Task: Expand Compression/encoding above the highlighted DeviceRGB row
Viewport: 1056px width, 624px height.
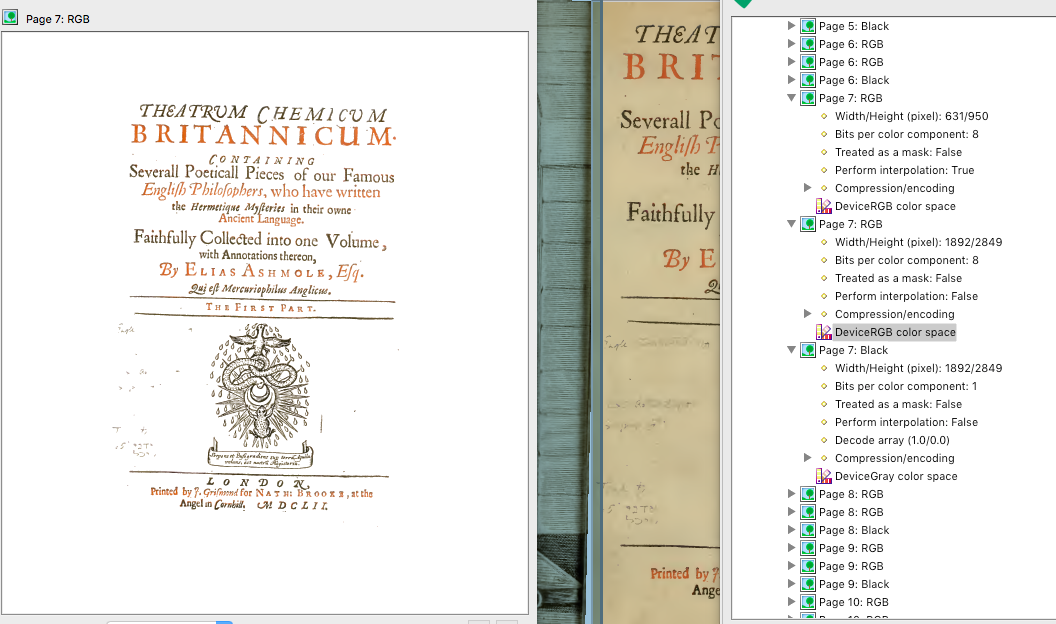Action: (x=807, y=314)
